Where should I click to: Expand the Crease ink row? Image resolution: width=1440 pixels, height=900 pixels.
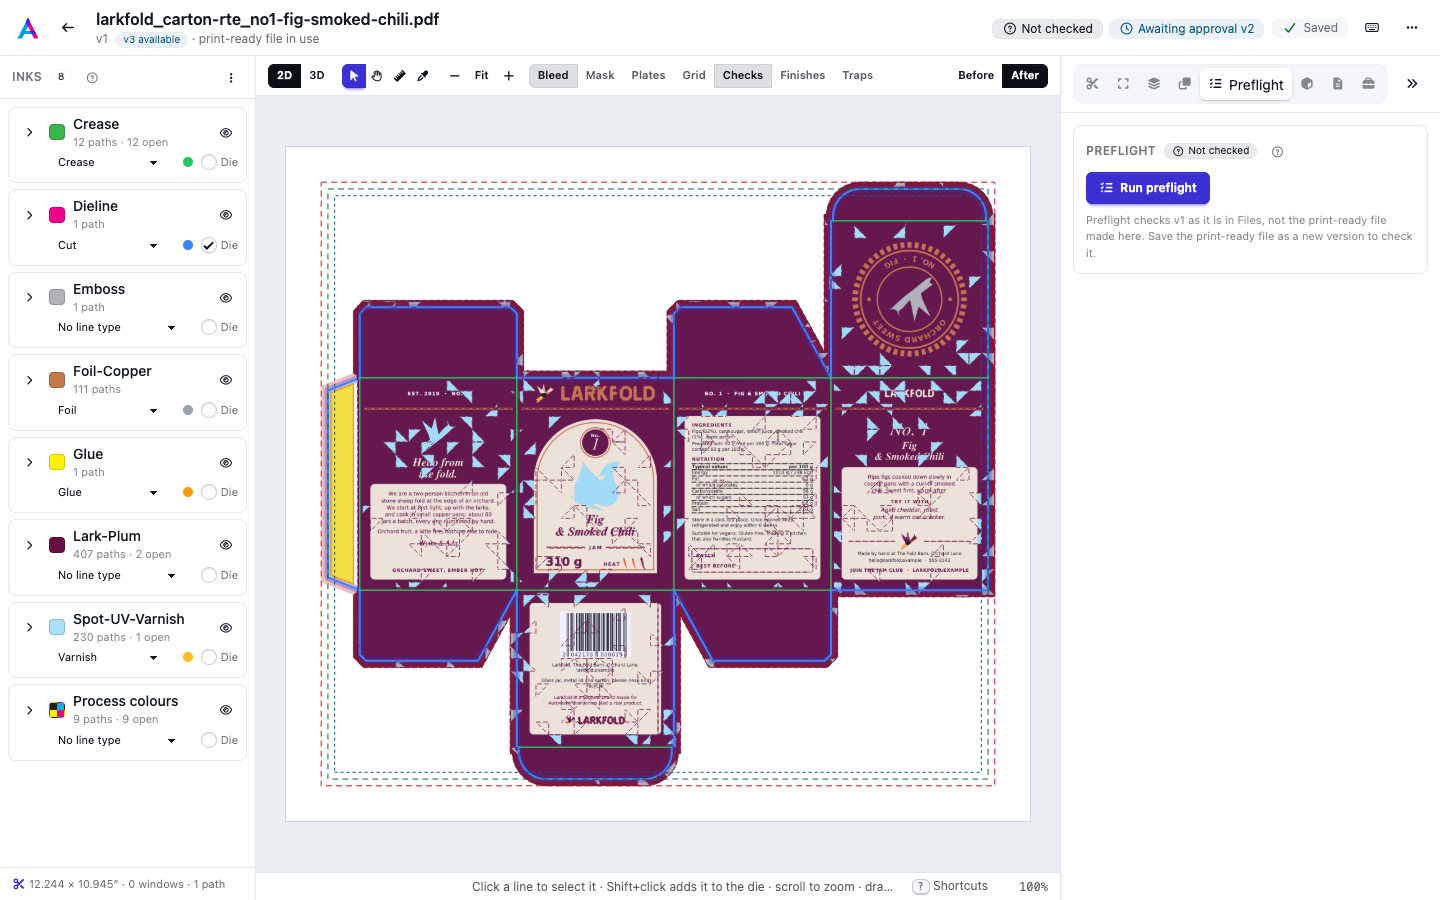(x=30, y=133)
